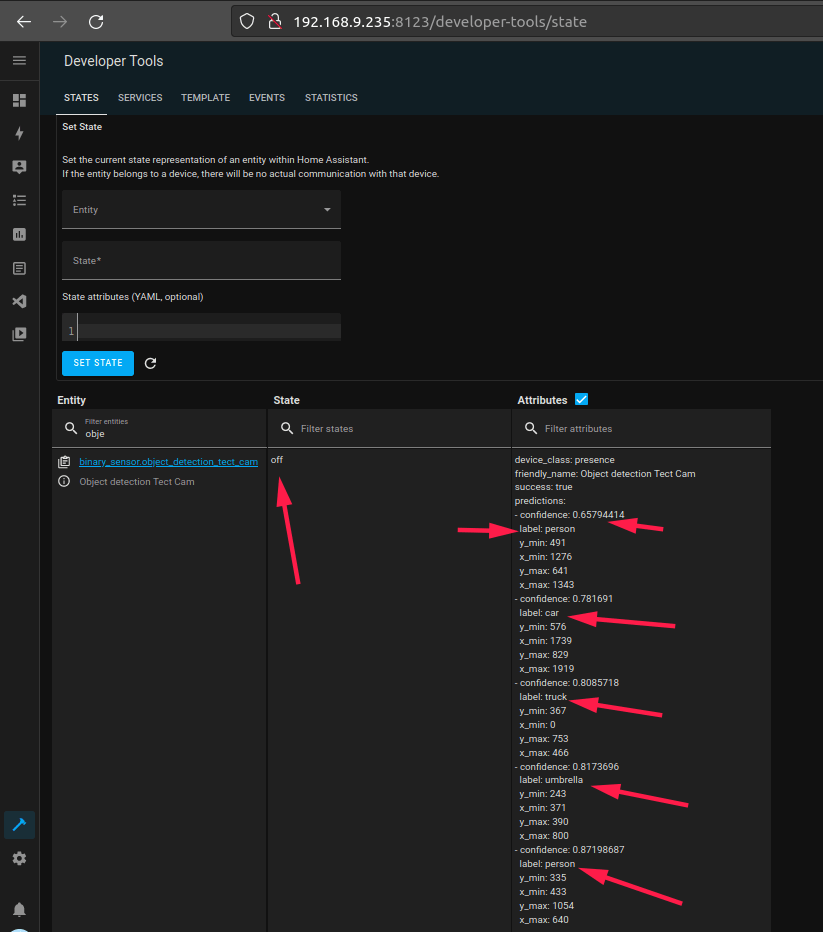This screenshot has height=932, width=823.
Task: Click 'confidence: 0.8173696' line
Action: [x=567, y=767]
